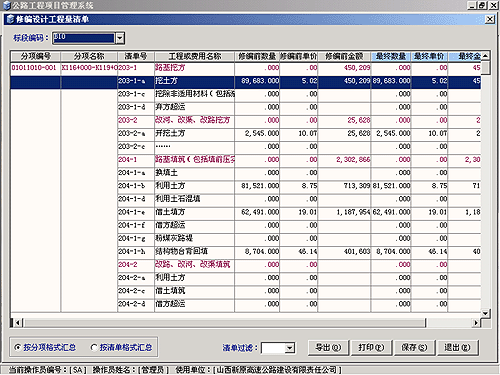The image size is (500, 375).
Task: Select the 204-1 list number cell
Action: point(136,160)
